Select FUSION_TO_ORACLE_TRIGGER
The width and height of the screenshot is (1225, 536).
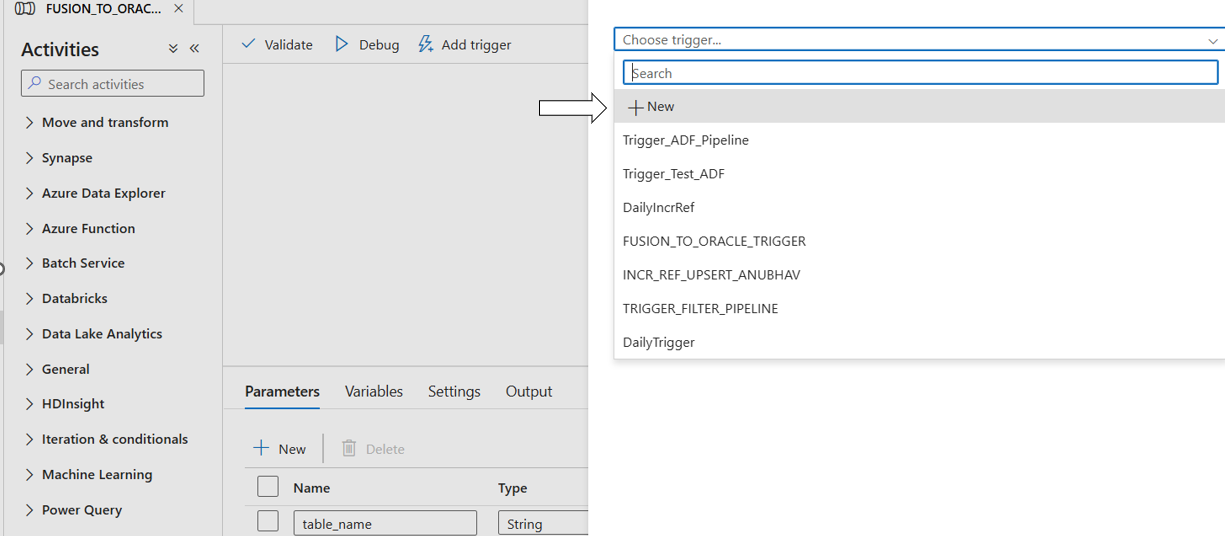click(919, 241)
